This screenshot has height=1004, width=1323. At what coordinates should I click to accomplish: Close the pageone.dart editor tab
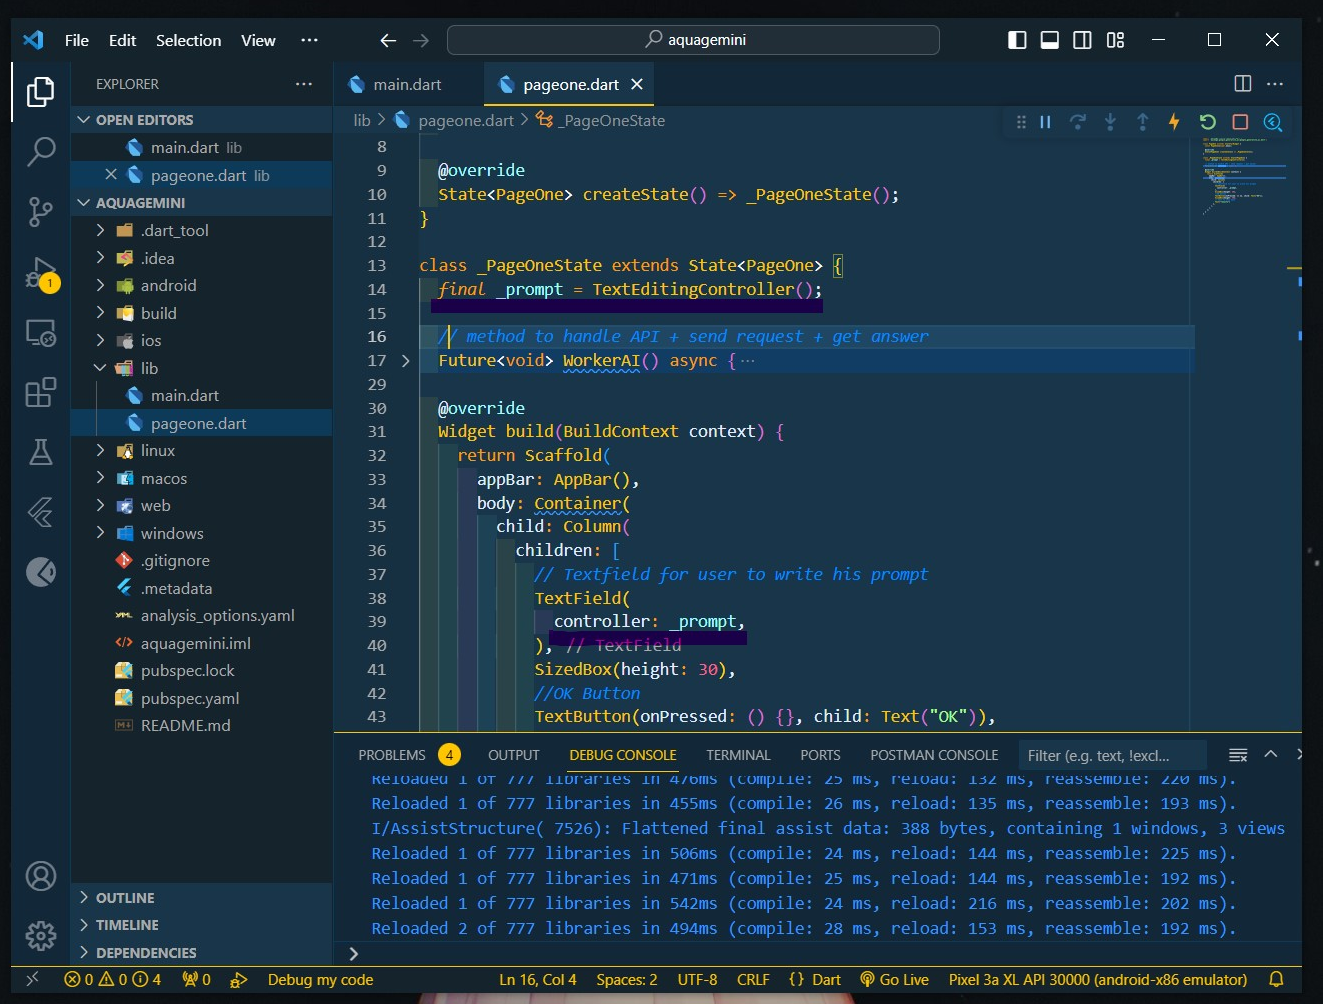pos(636,85)
